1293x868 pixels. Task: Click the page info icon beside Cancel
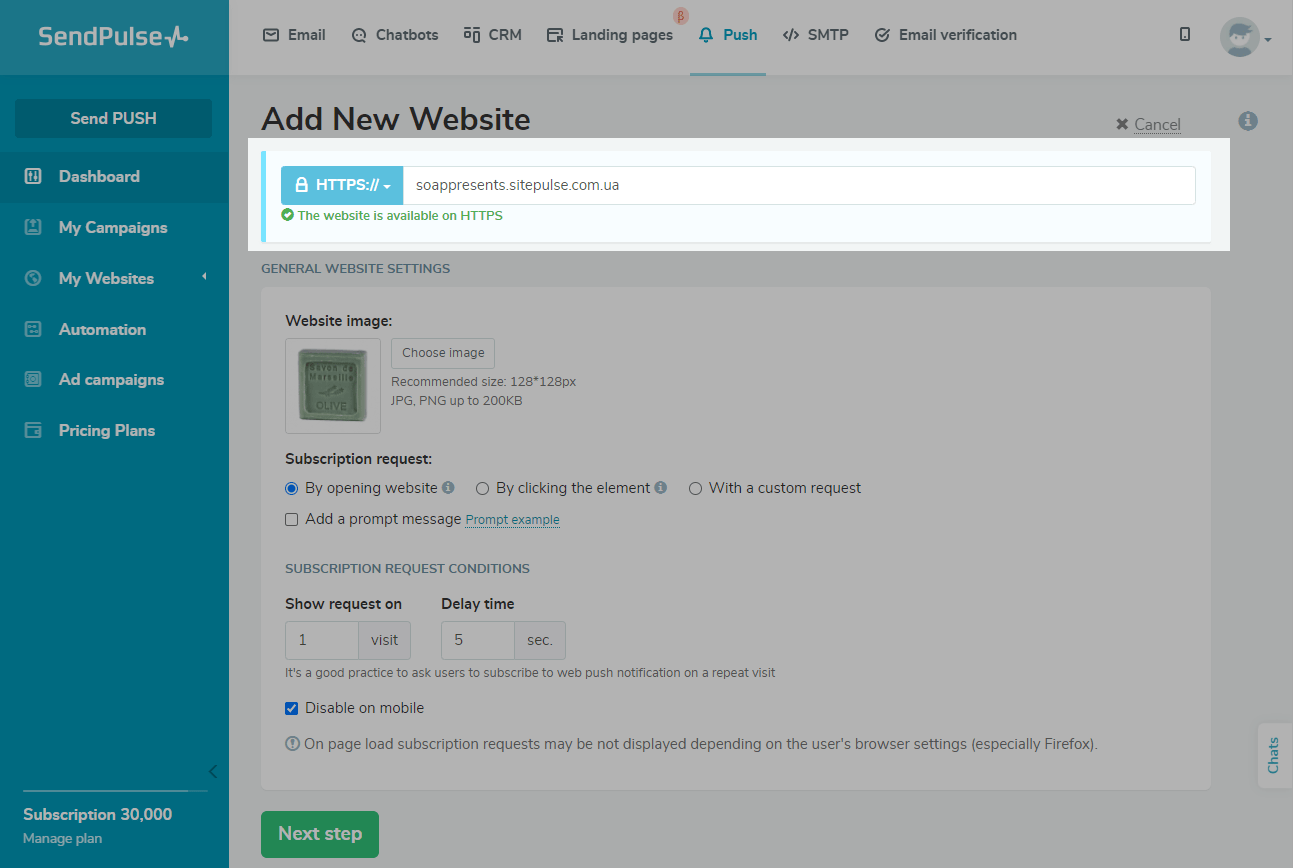coord(1247,121)
